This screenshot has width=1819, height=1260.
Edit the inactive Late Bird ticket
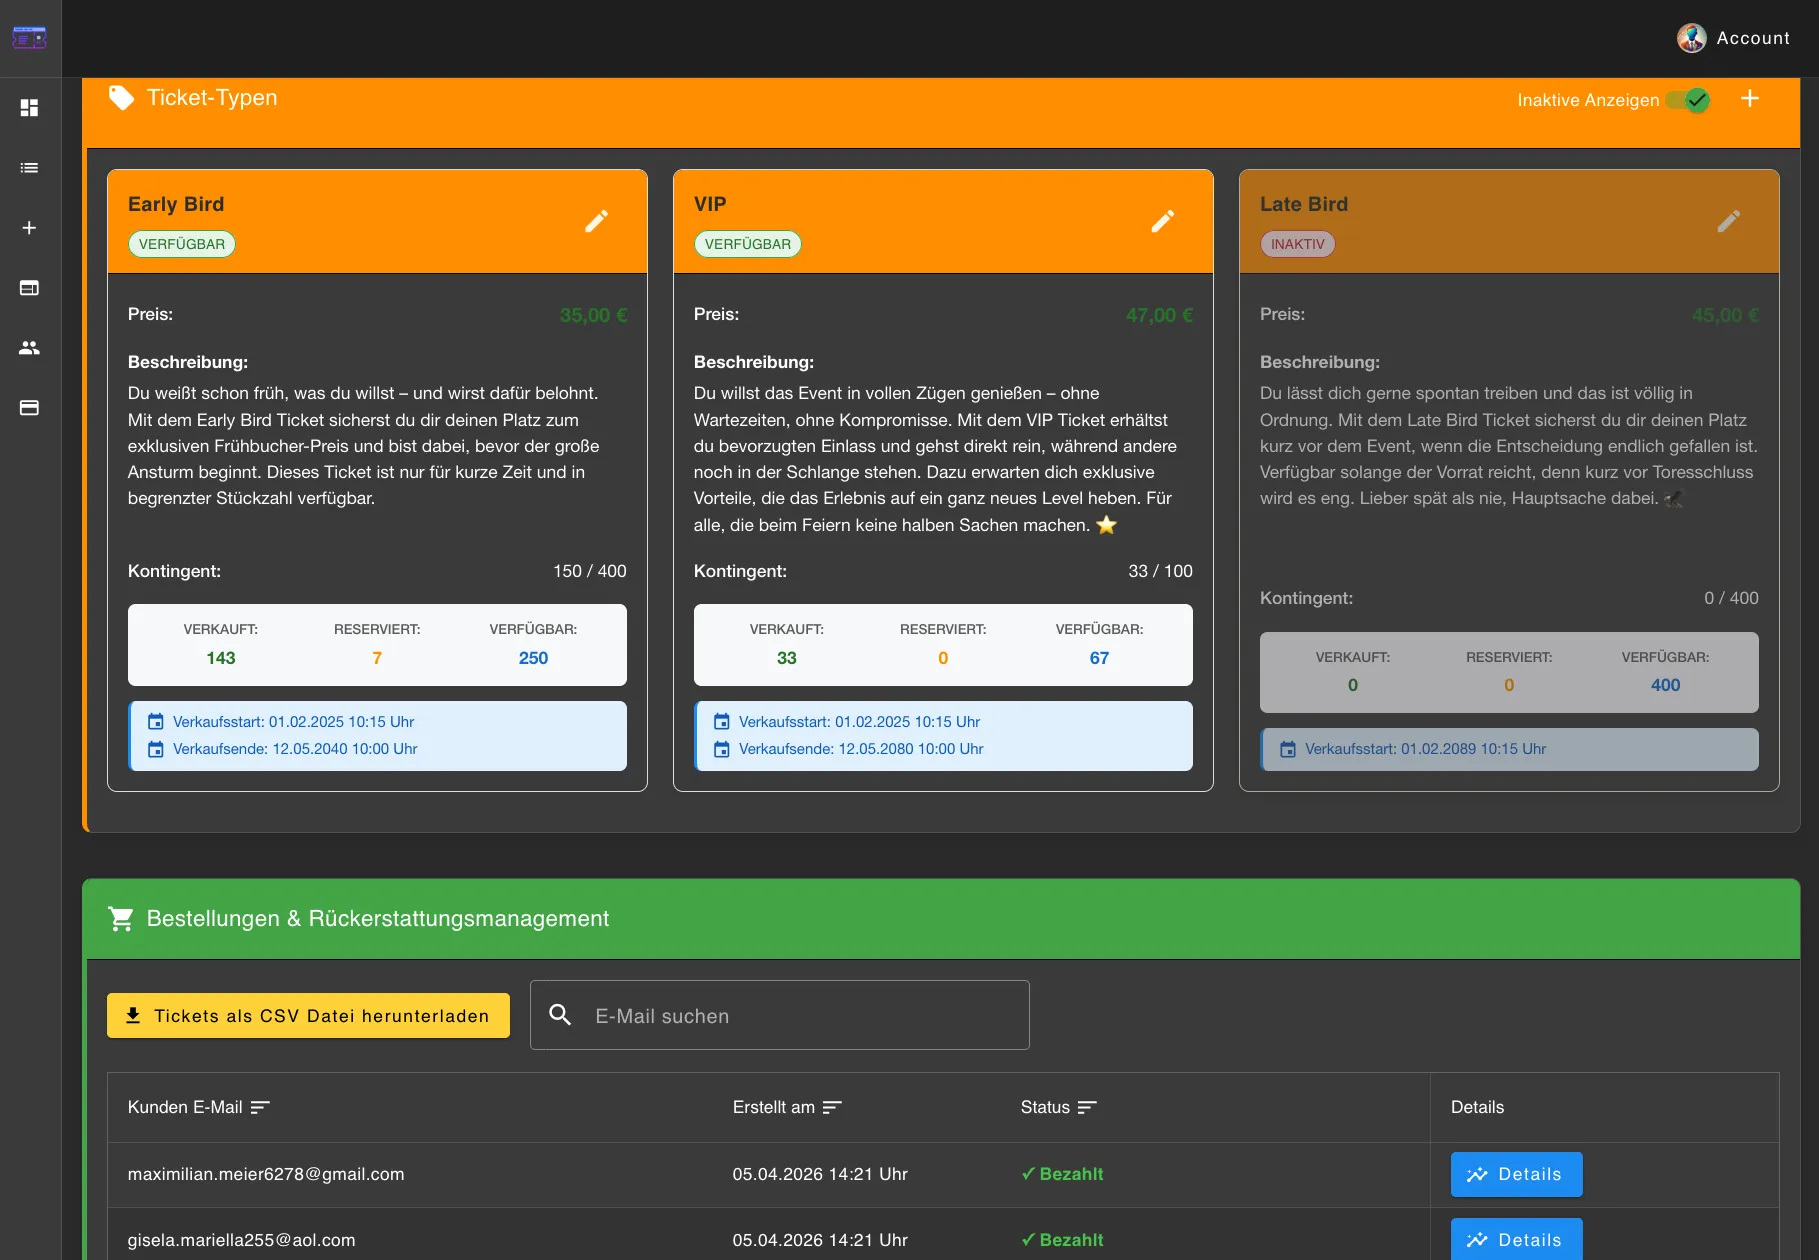tap(1728, 221)
